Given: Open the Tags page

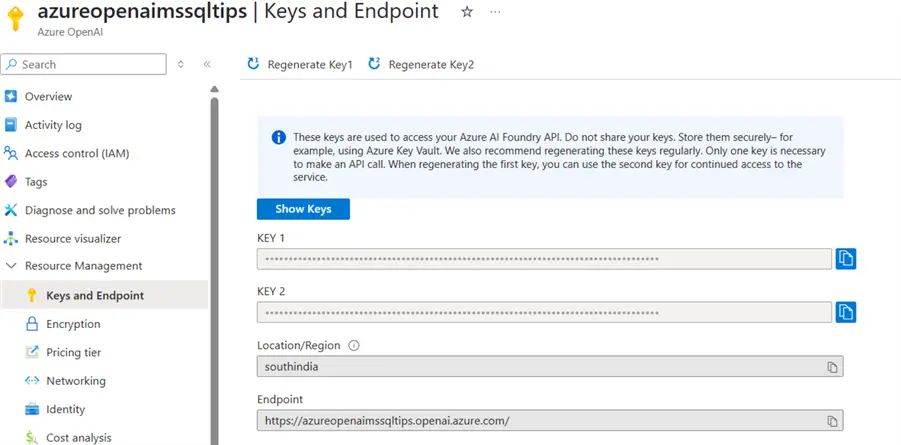Looking at the screenshot, I should coord(36,182).
